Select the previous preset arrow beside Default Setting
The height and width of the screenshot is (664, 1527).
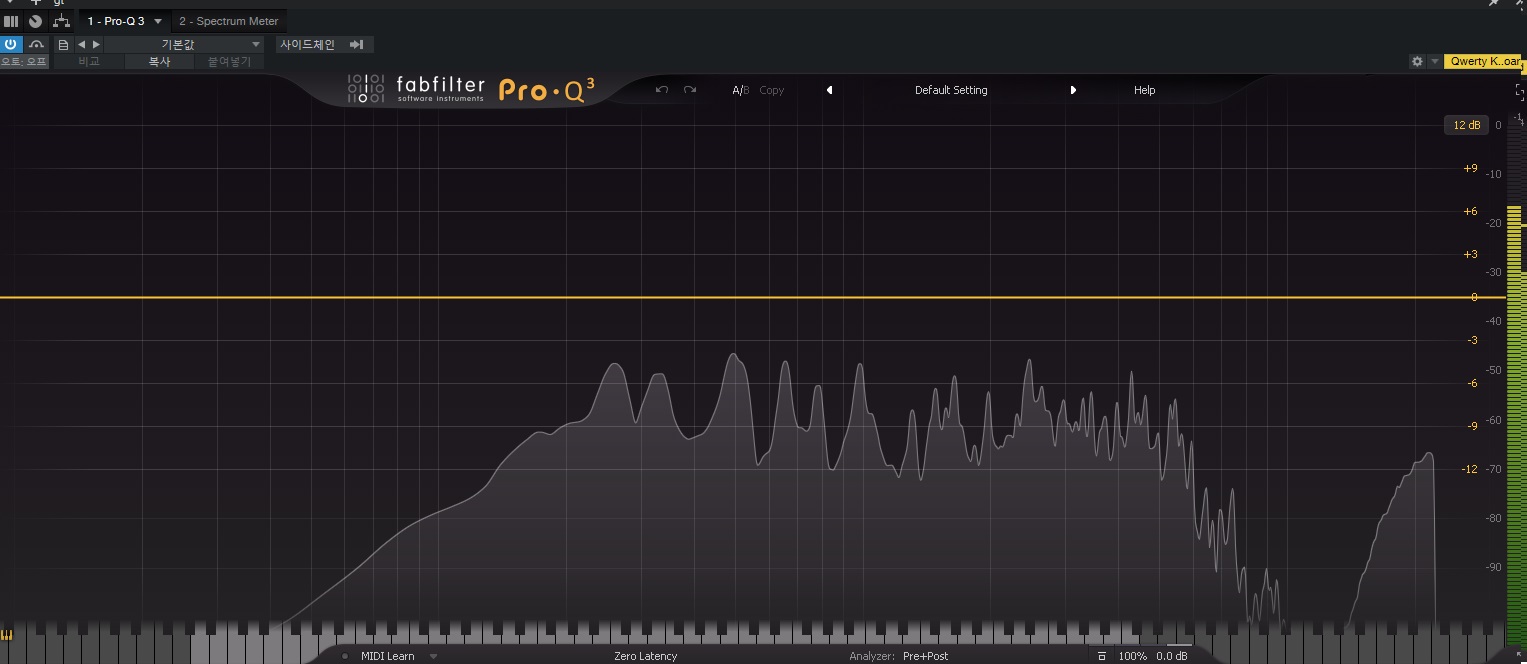click(x=829, y=90)
